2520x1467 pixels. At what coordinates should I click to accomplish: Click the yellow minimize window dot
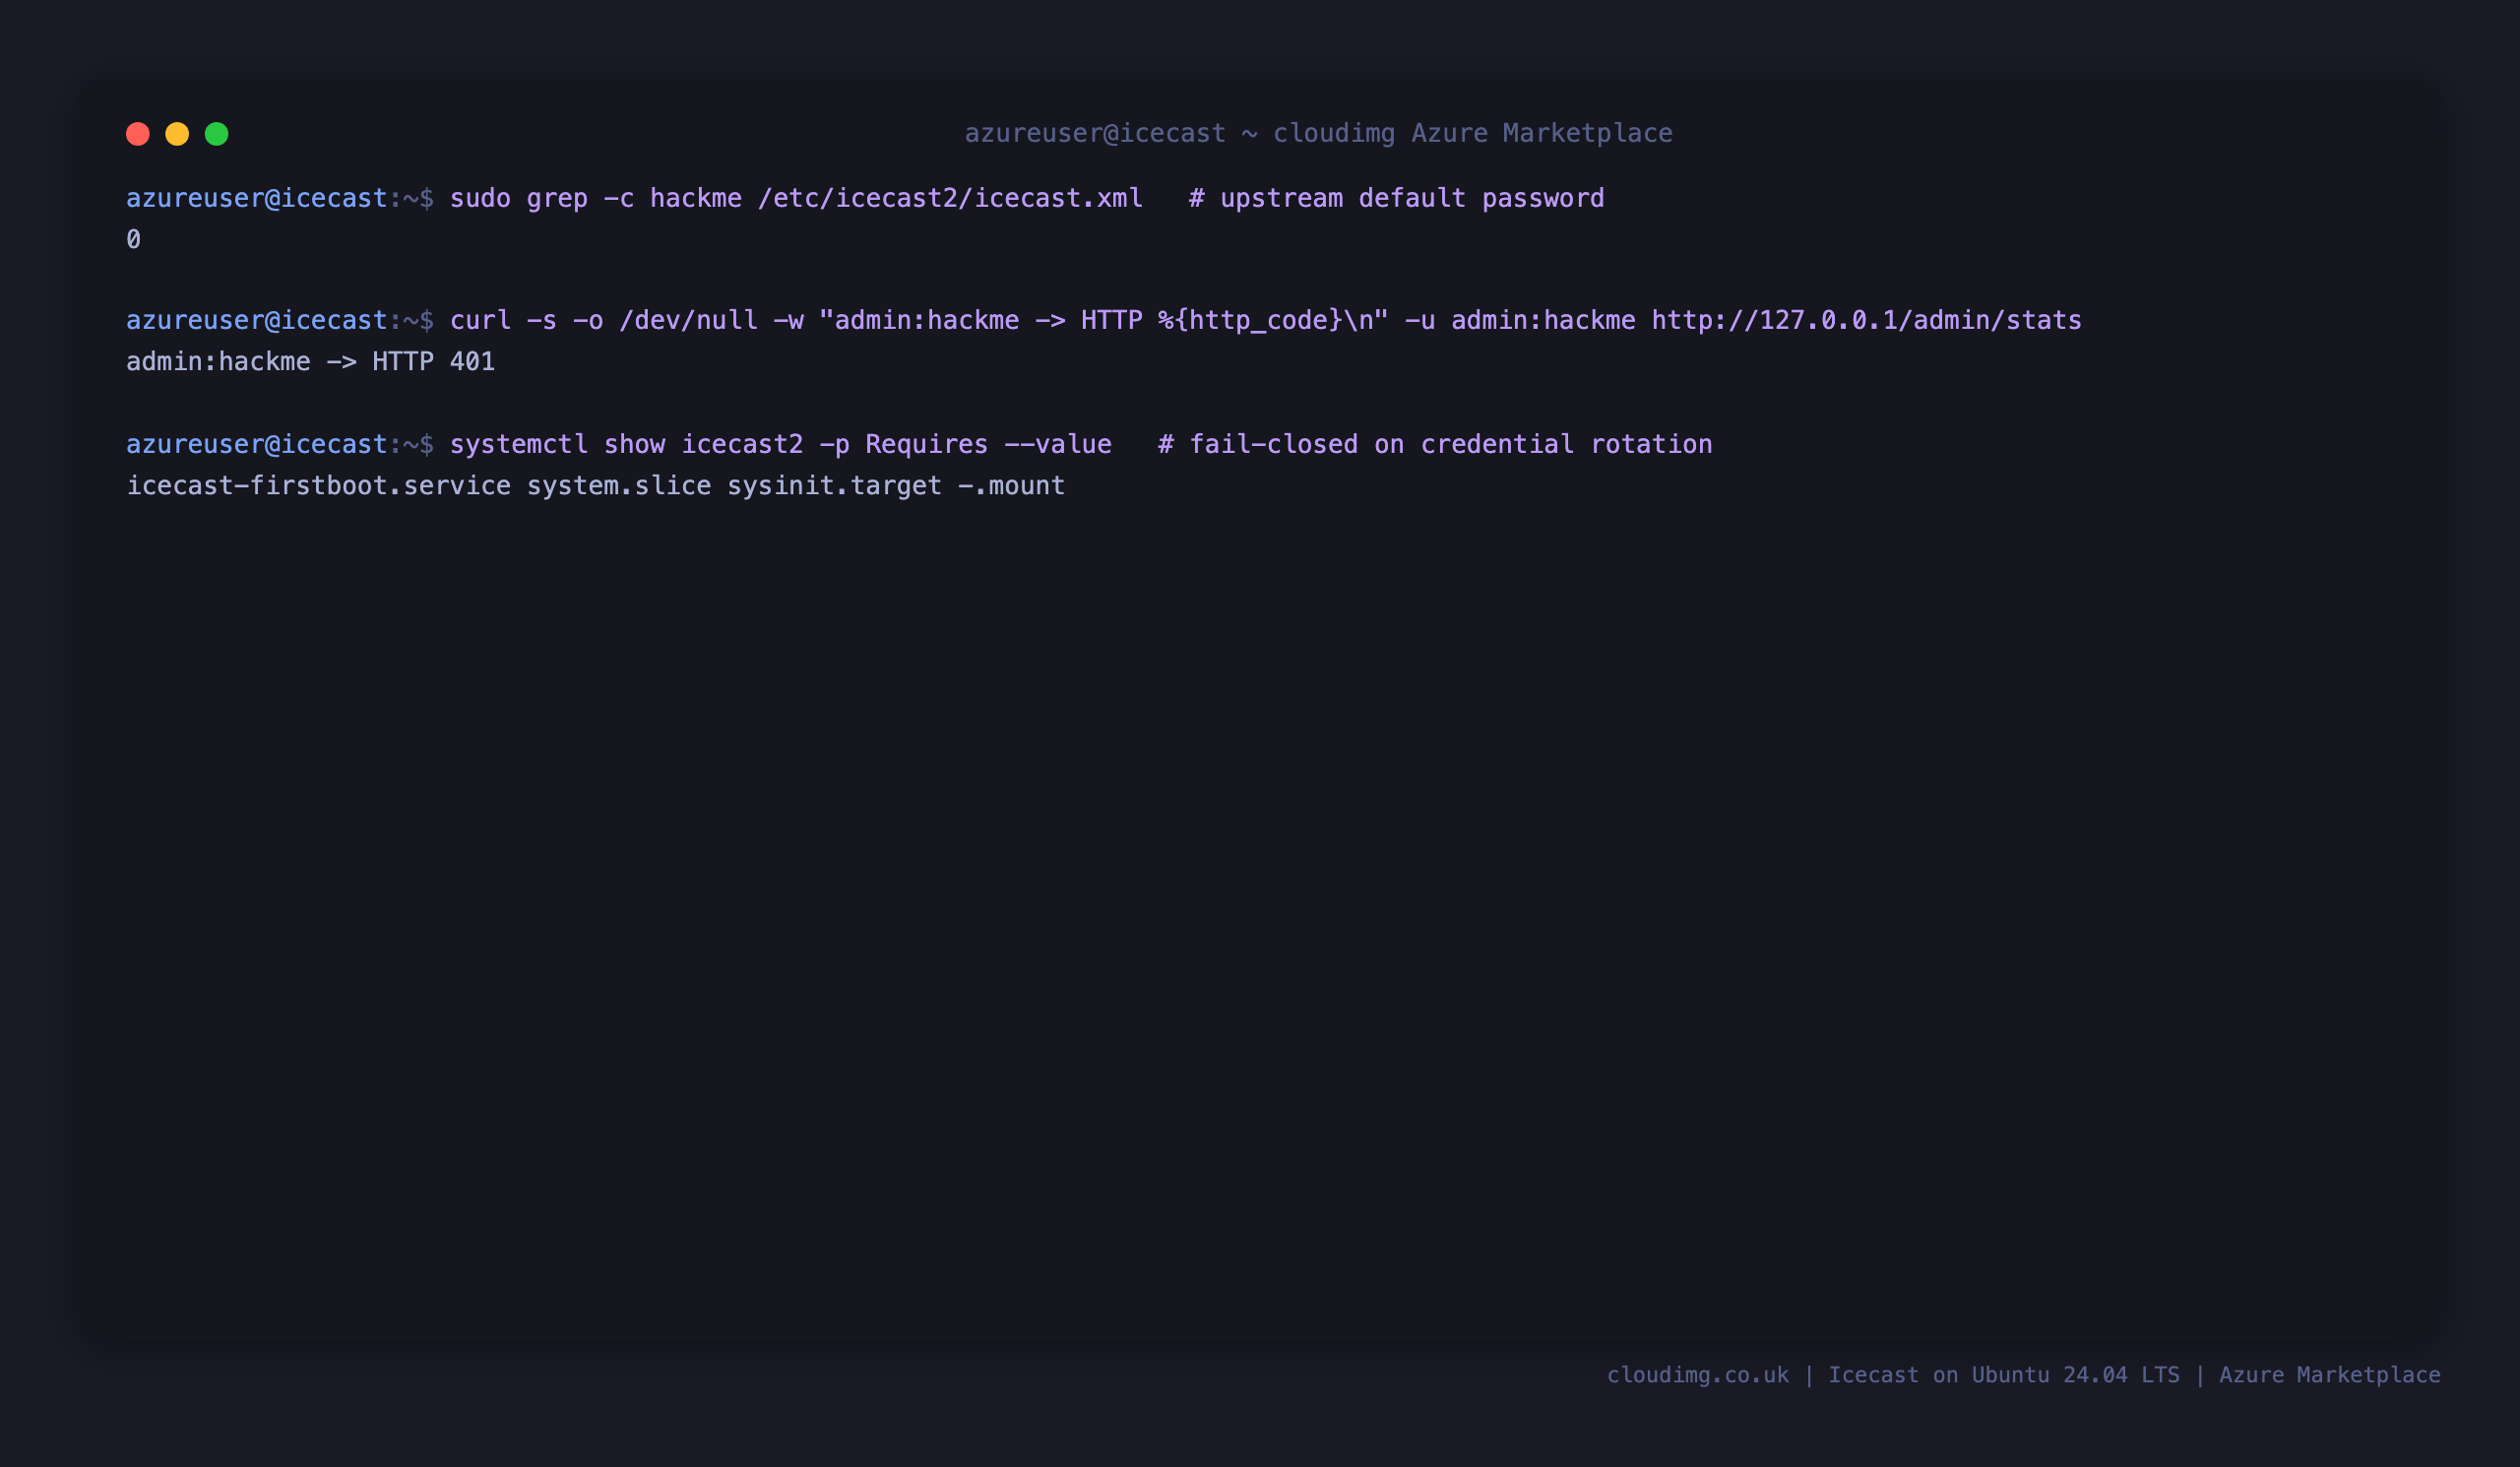tap(177, 134)
